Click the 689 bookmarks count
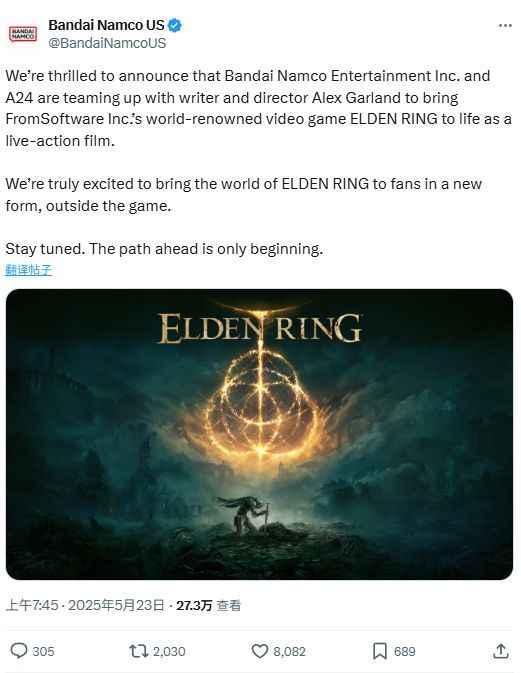This screenshot has width=521, height=673. pos(404,652)
